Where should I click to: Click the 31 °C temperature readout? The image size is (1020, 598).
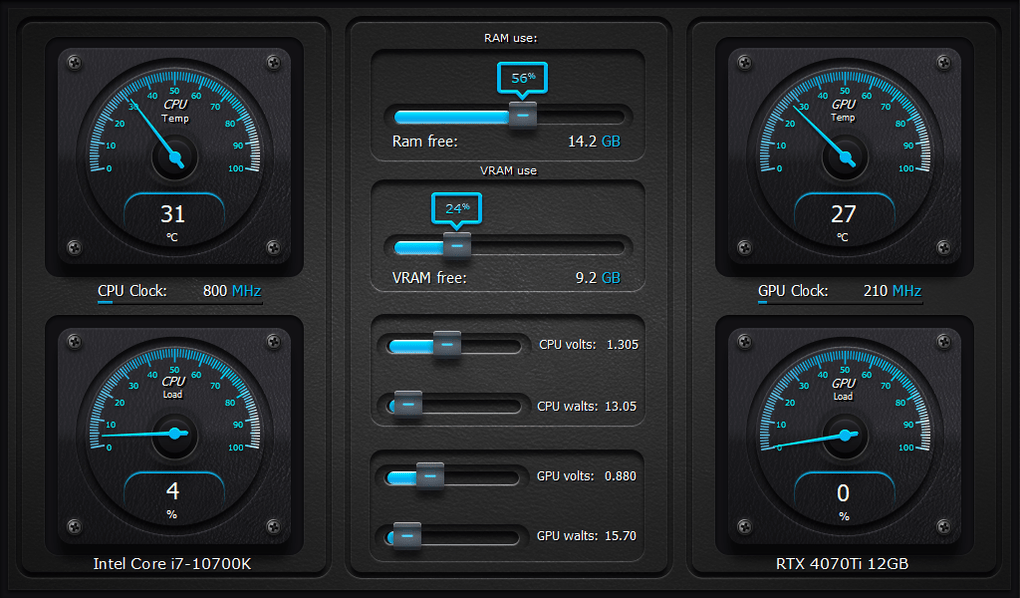point(173,214)
